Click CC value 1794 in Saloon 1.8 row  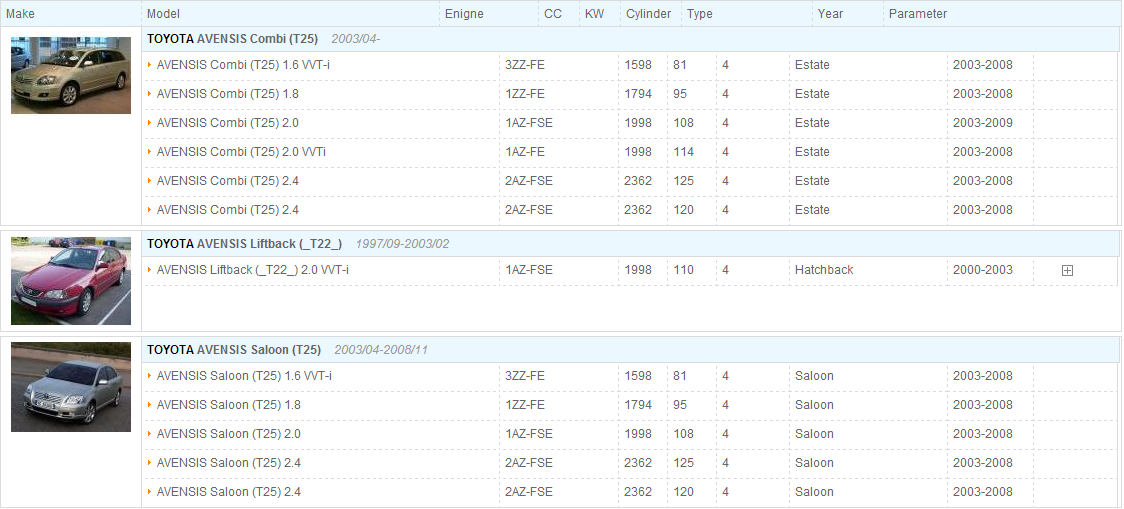tap(638, 405)
